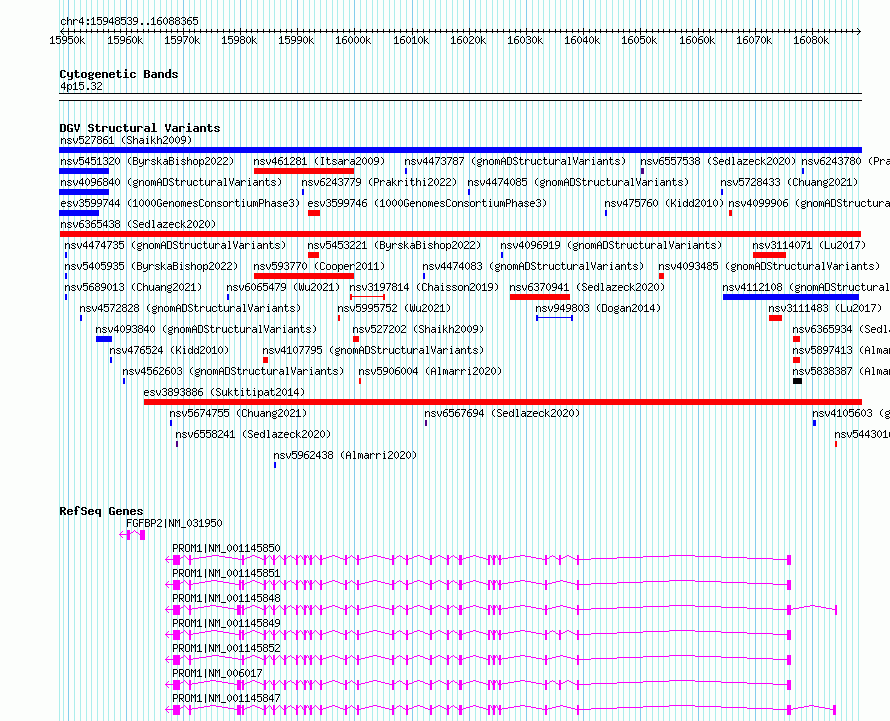
Task: Click the long red esv3893886 (Suktitipat2014) bar
Action: (x=503, y=402)
